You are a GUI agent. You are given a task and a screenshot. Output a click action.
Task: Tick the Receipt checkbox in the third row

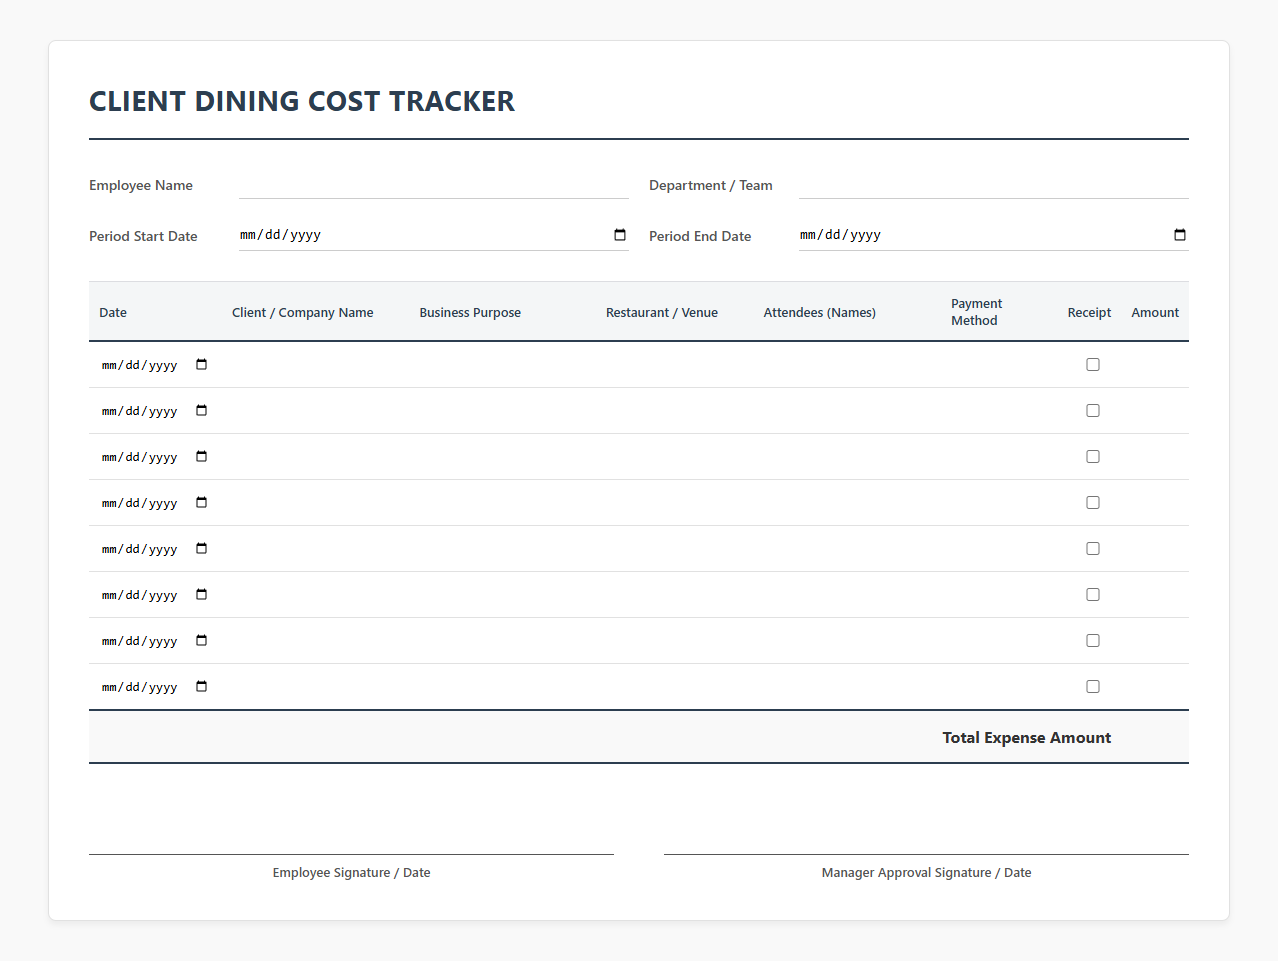(x=1093, y=457)
